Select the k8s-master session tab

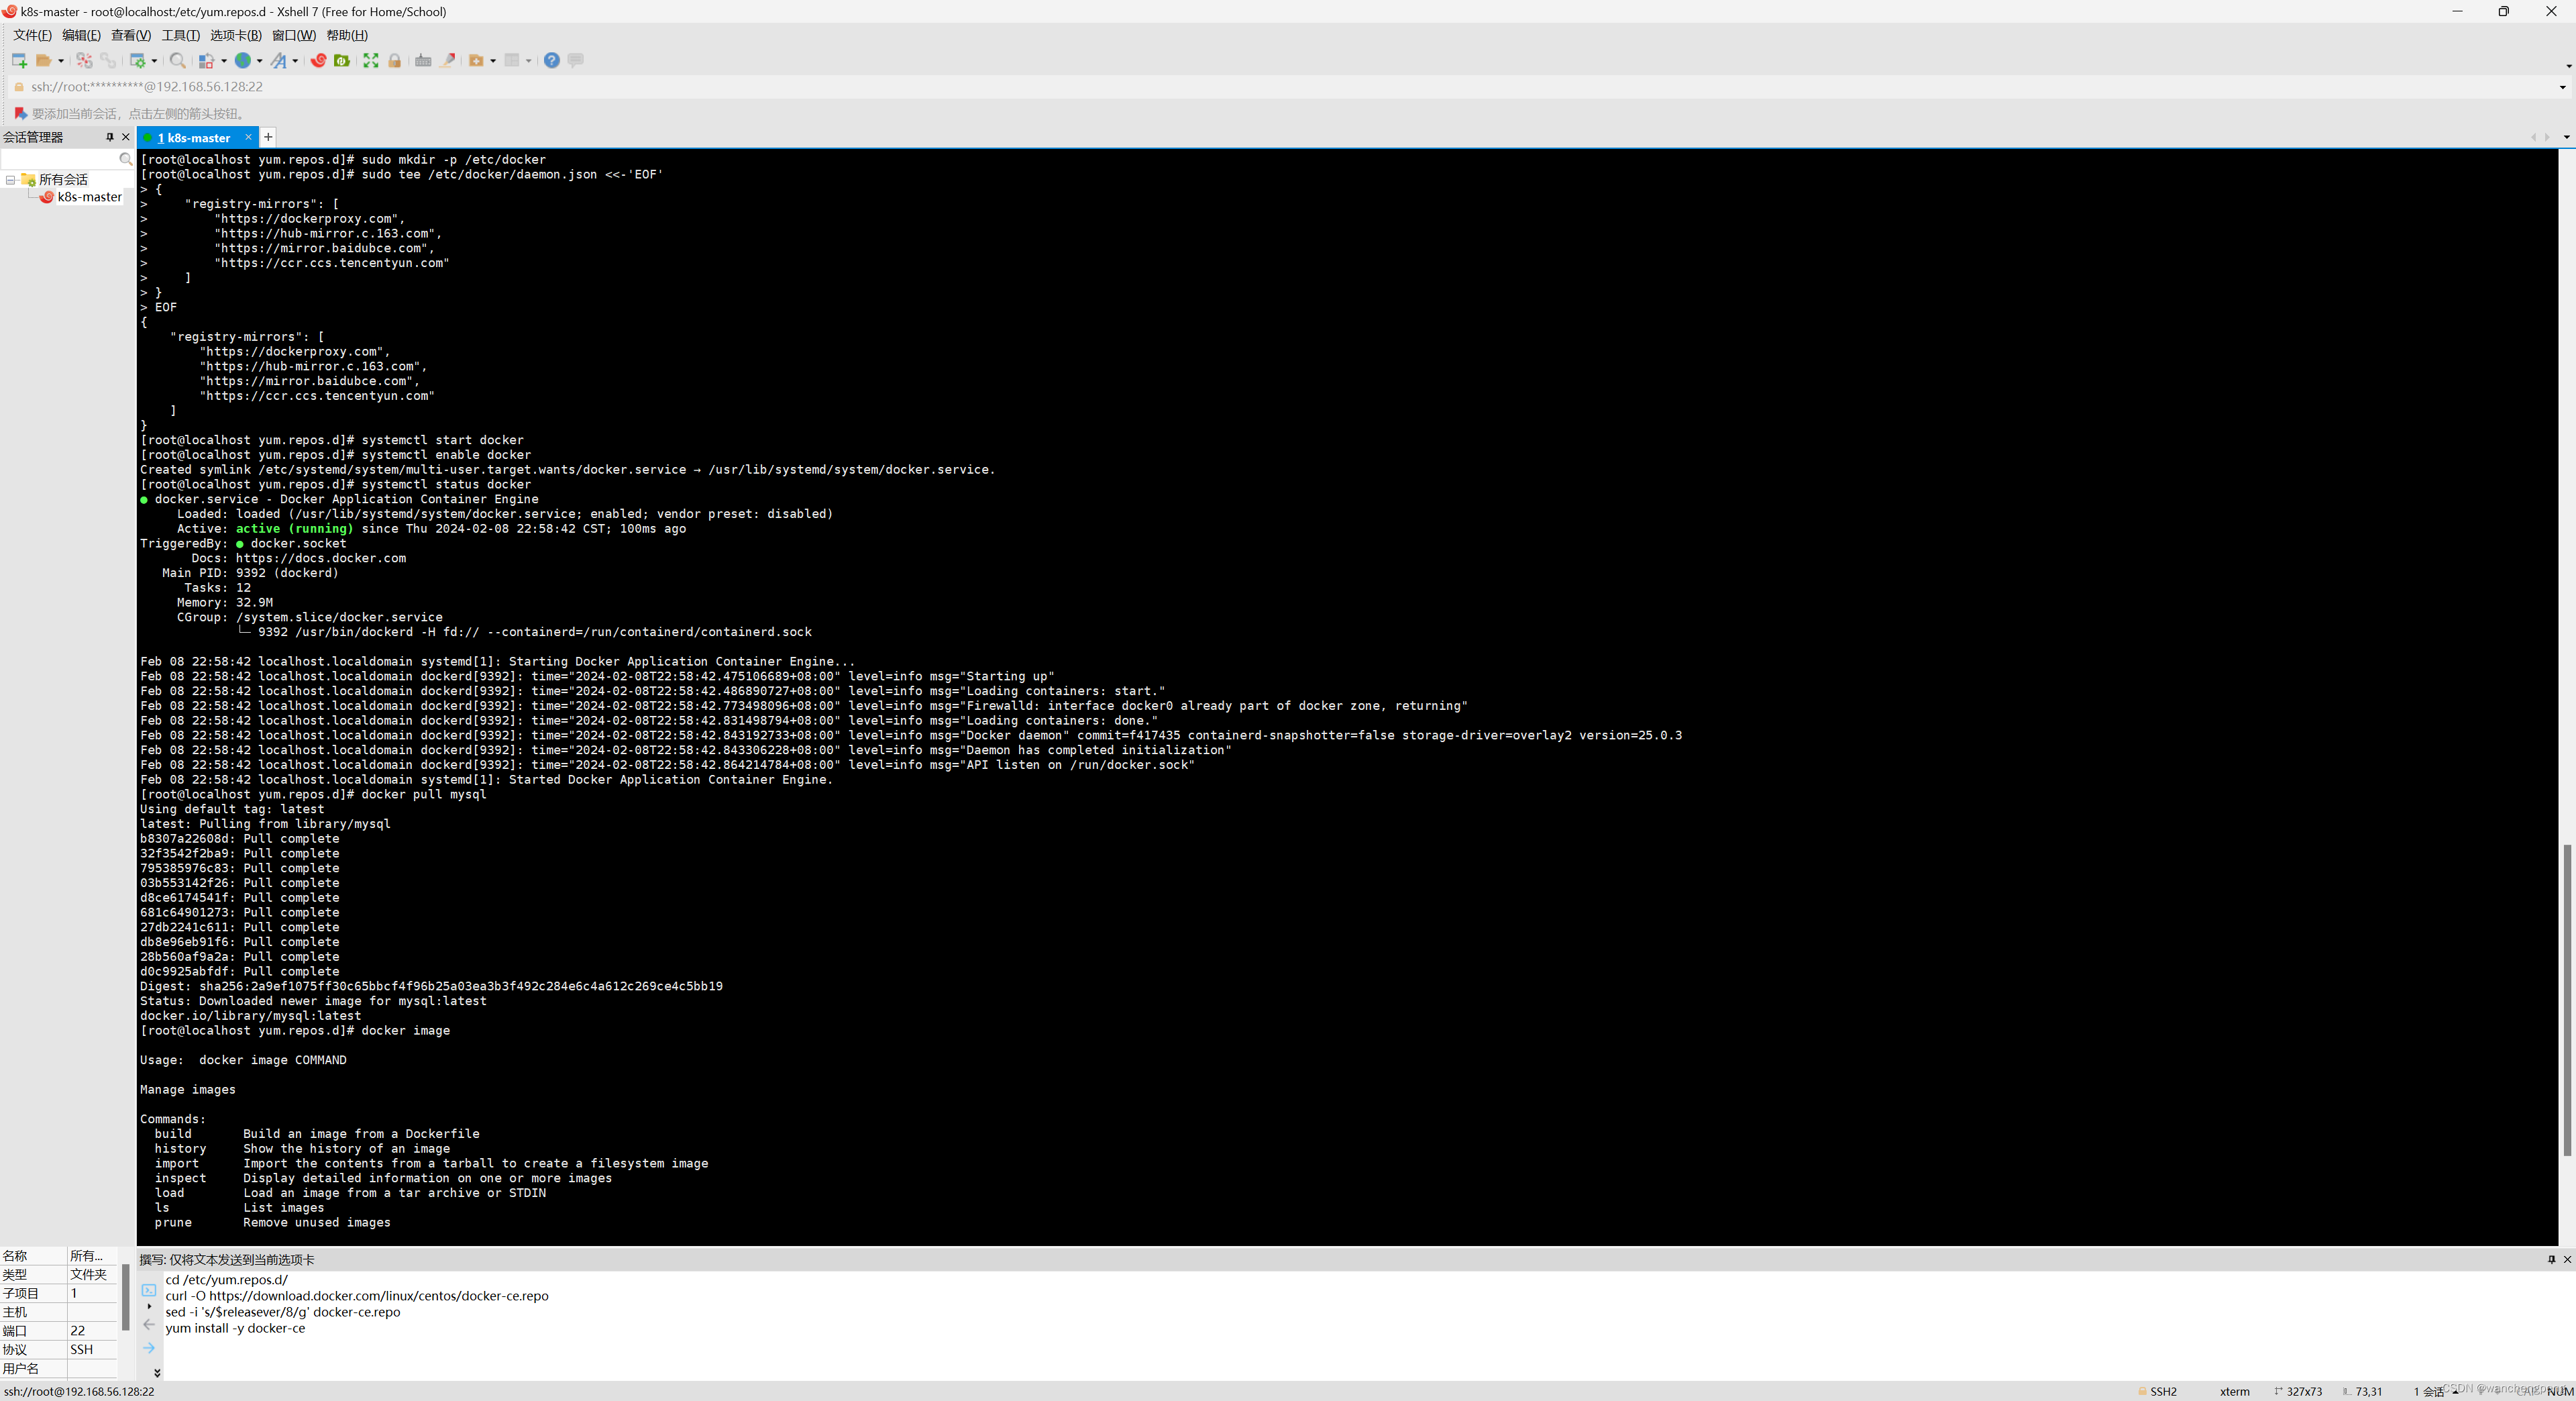(196, 137)
